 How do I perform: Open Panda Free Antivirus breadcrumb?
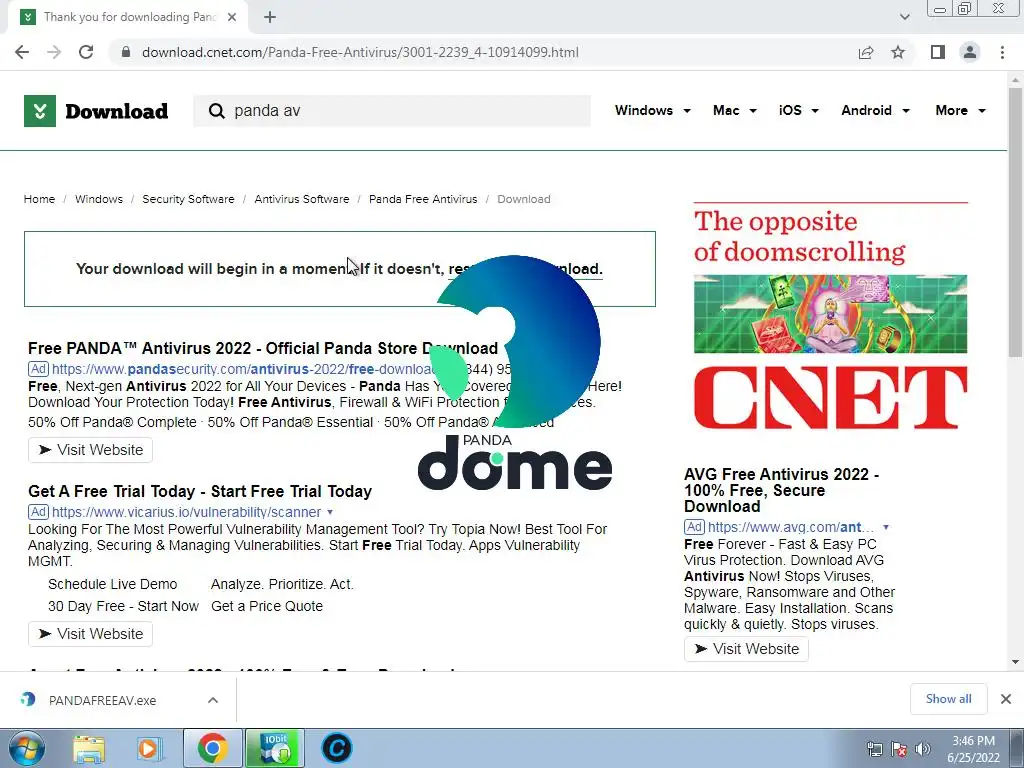423,199
